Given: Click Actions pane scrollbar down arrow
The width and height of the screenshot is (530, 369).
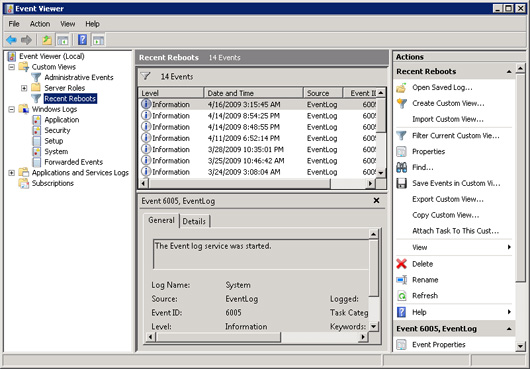Looking at the screenshot, I should [520, 346].
